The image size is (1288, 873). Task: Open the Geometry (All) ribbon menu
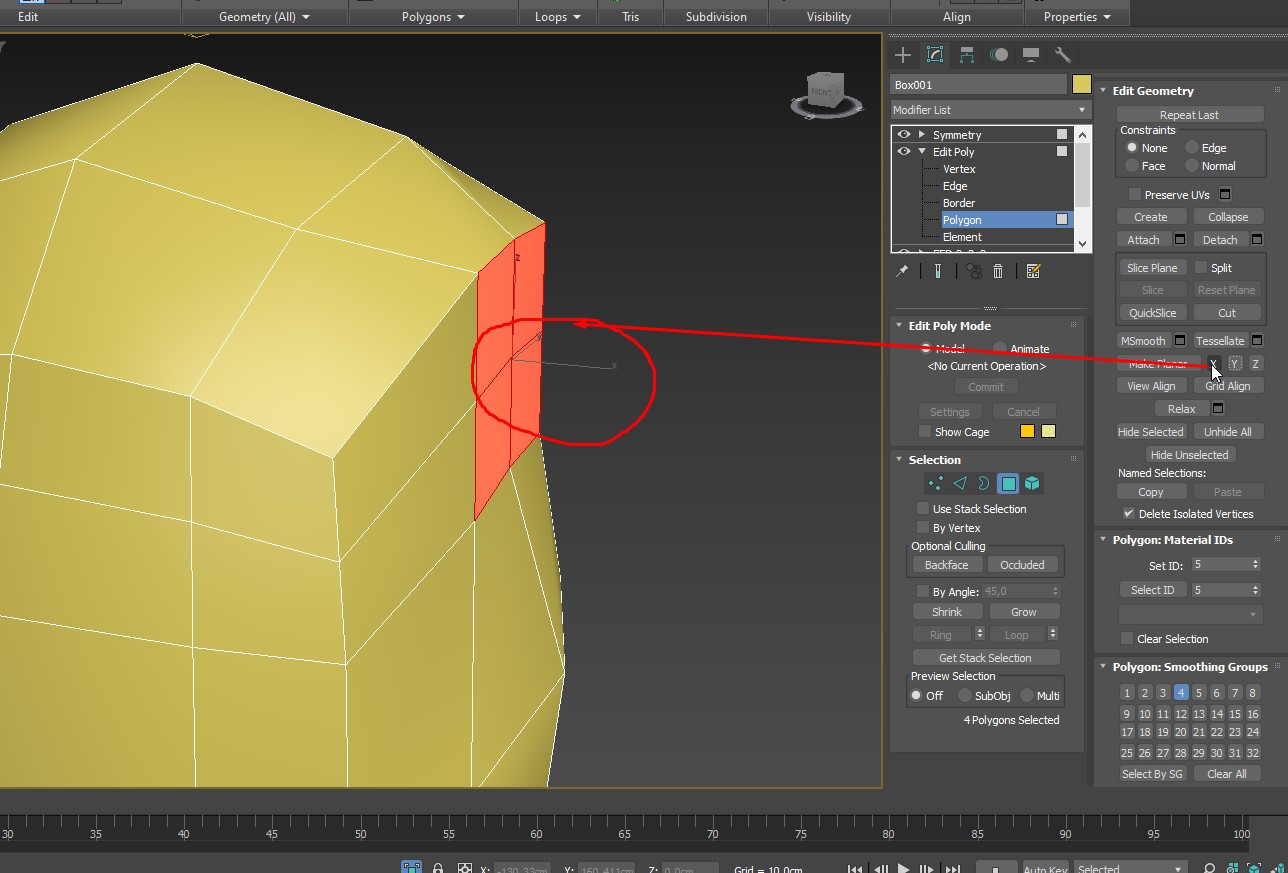coord(264,17)
